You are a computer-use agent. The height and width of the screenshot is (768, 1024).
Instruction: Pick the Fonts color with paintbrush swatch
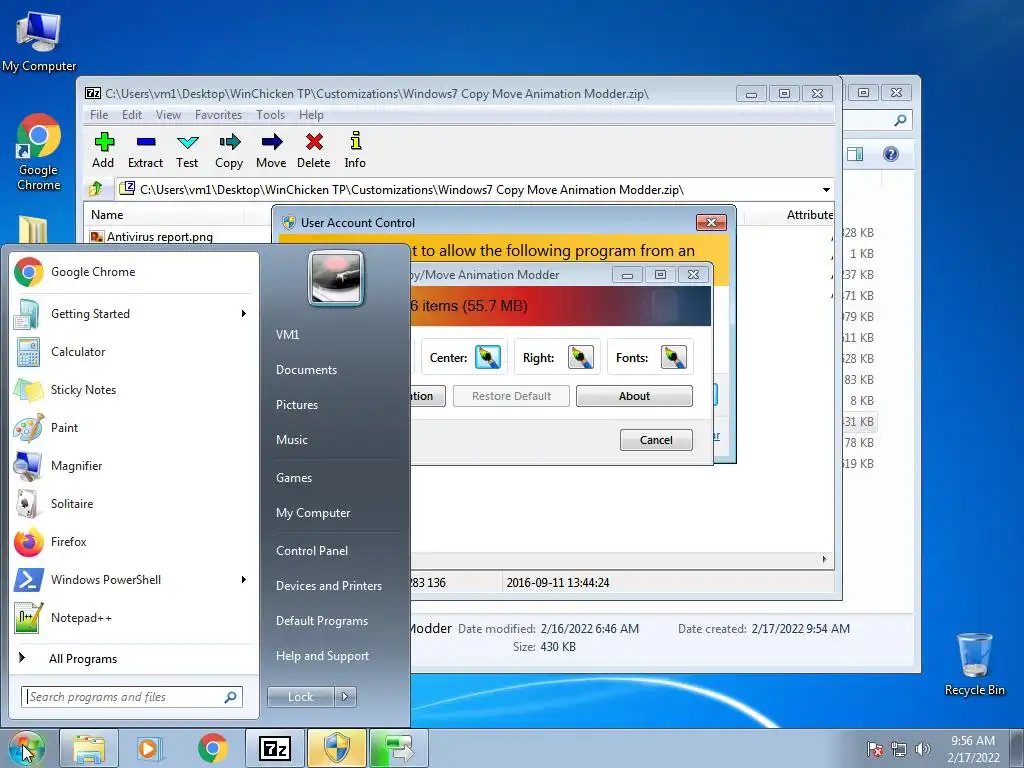674,357
